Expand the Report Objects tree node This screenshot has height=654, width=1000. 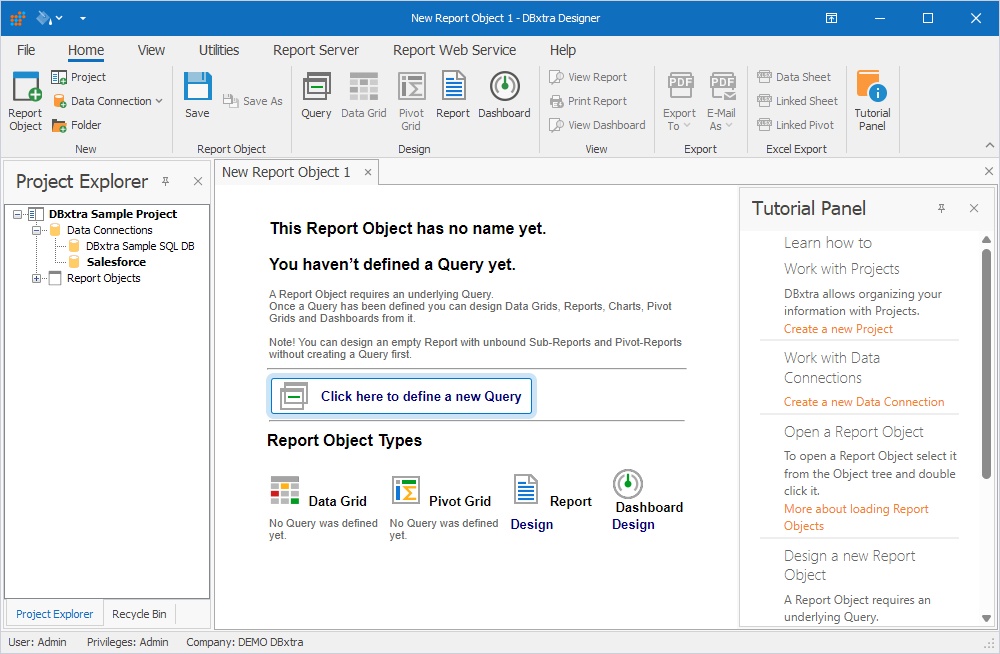34,278
